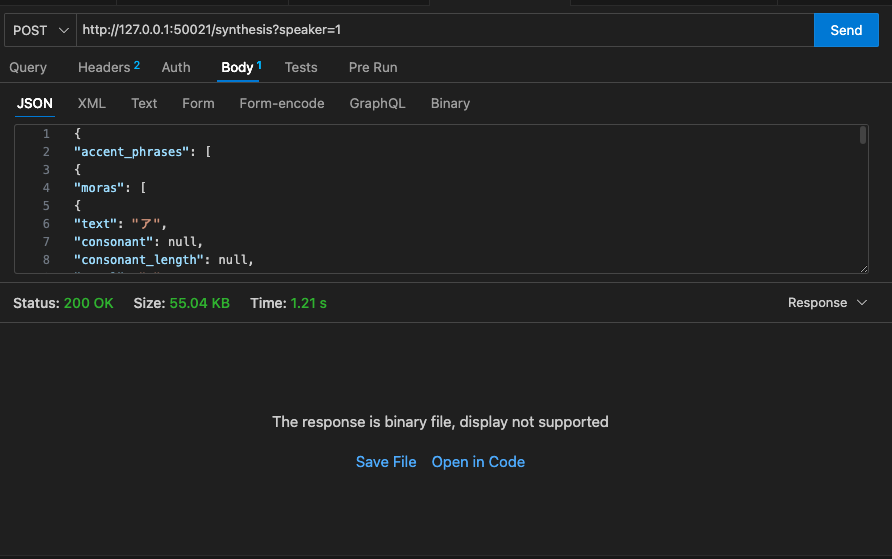Select the Body tab
Image resolution: width=892 pixels, height=559 pixels.
pos(241,67)
